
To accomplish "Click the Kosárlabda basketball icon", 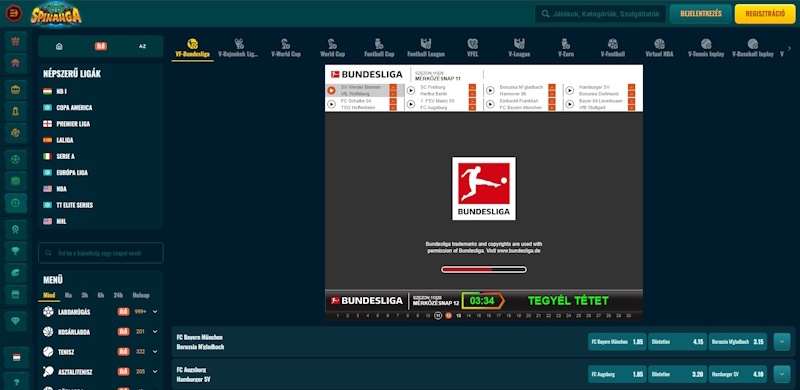I will (x=48, y=332).
